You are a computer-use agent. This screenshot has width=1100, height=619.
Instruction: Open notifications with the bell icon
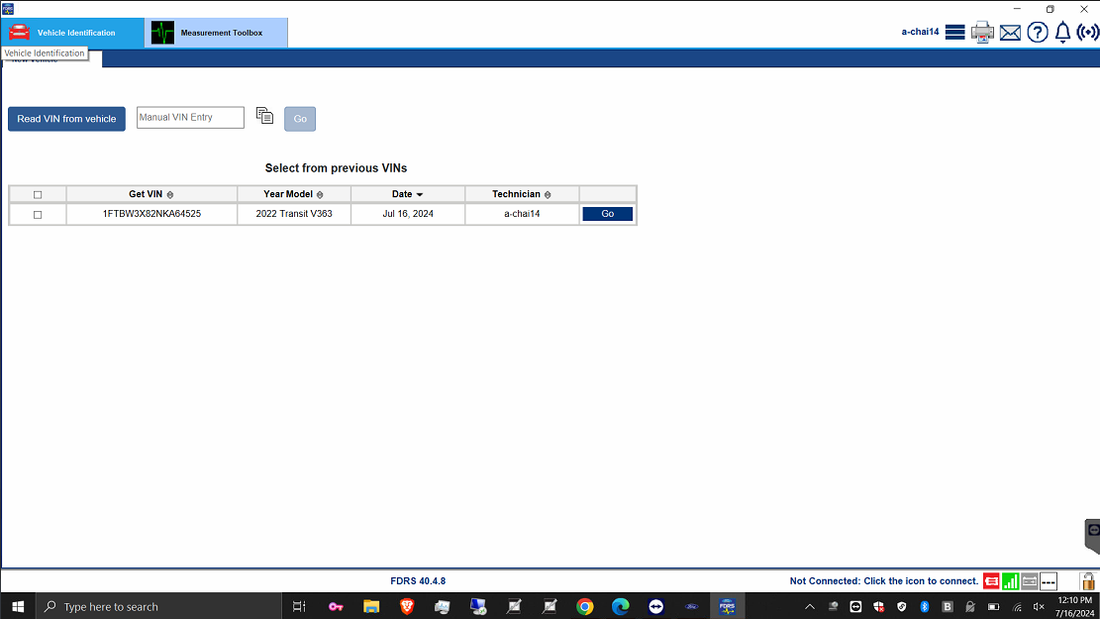[x=1062, y=31]
